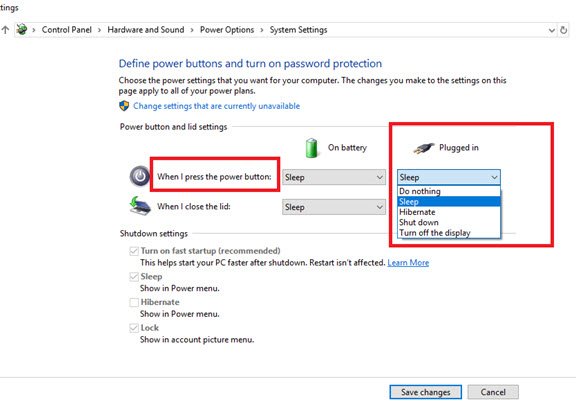
Task: Toggle the Lock checkbox
Action: click(x=134, y=328)
